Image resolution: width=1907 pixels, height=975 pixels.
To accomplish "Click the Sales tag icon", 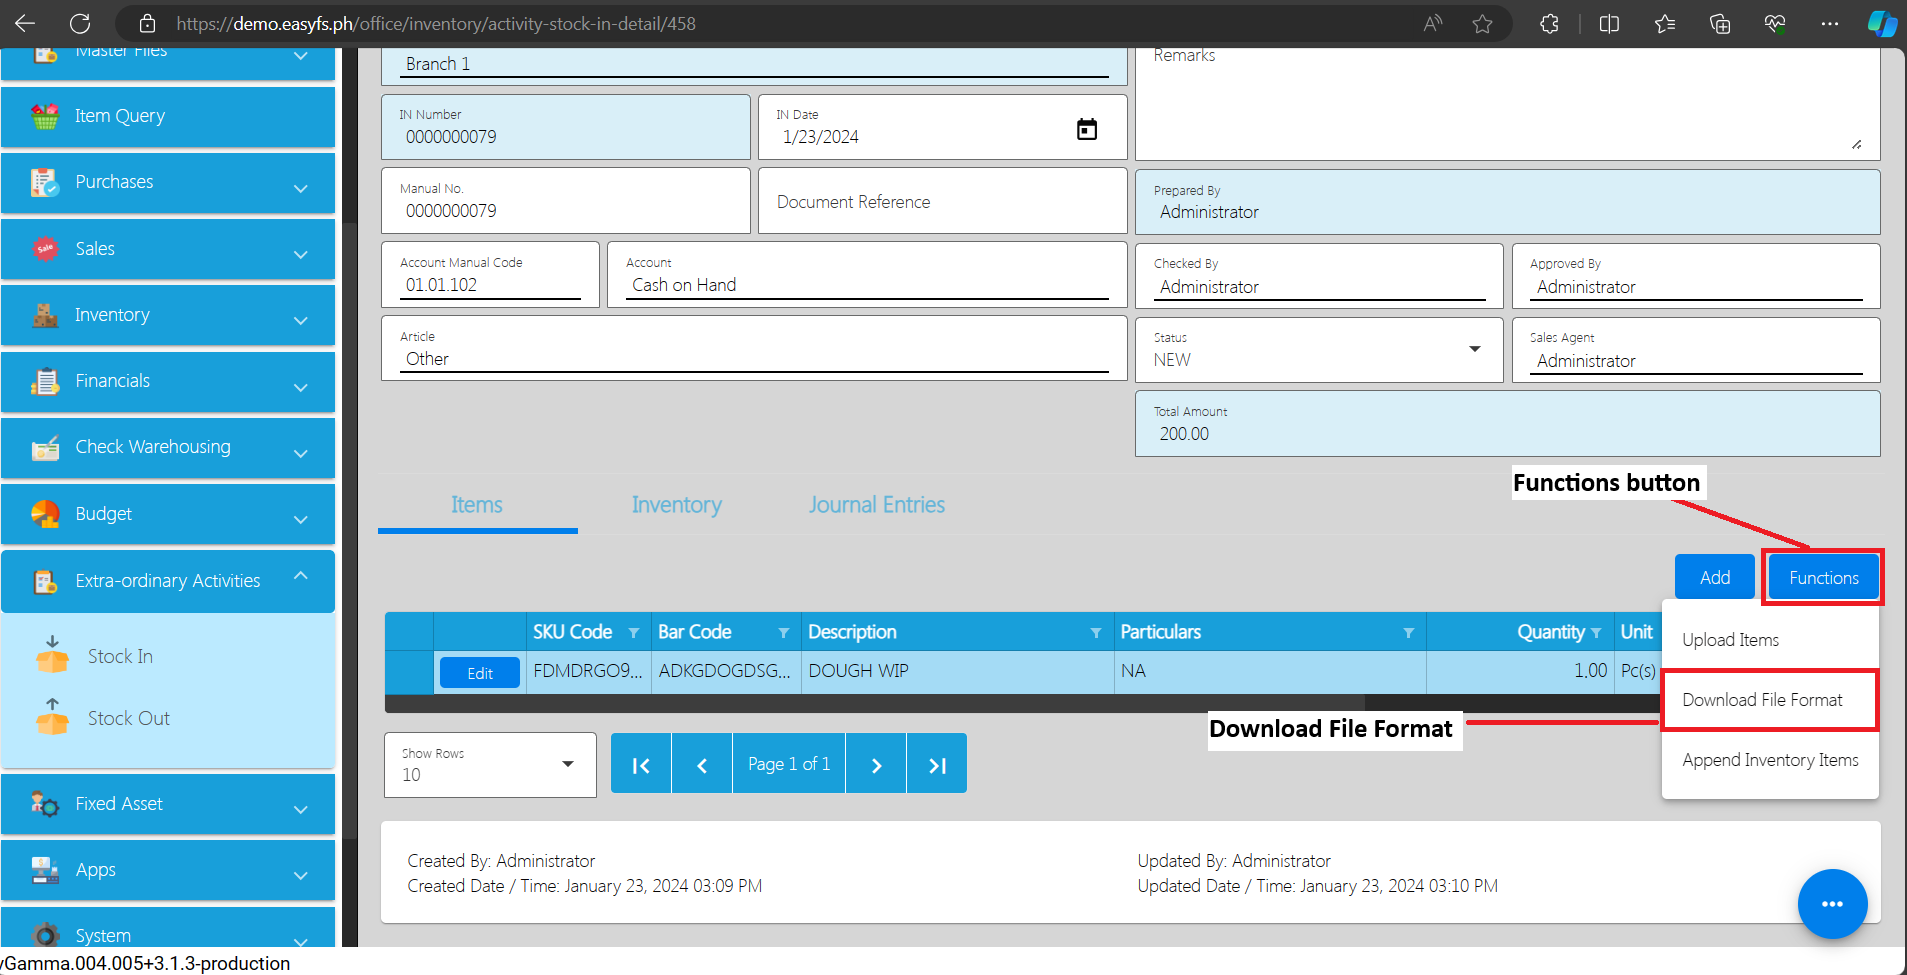I will click(x=45, y=249).
